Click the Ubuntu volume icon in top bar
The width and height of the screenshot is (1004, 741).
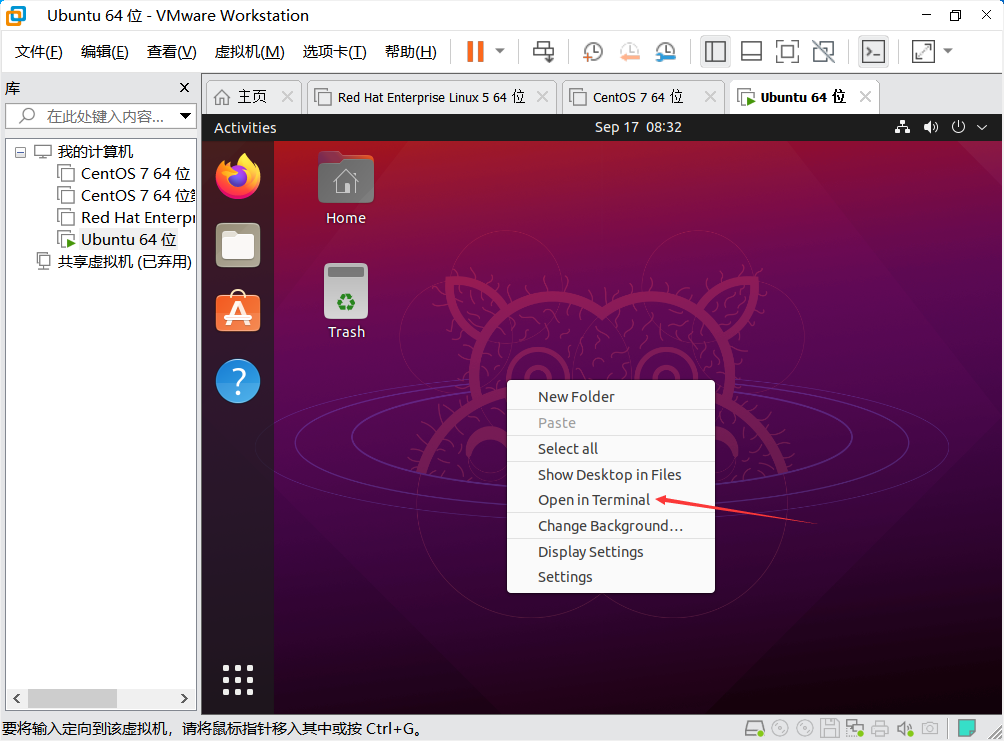[x=930, y=127]
